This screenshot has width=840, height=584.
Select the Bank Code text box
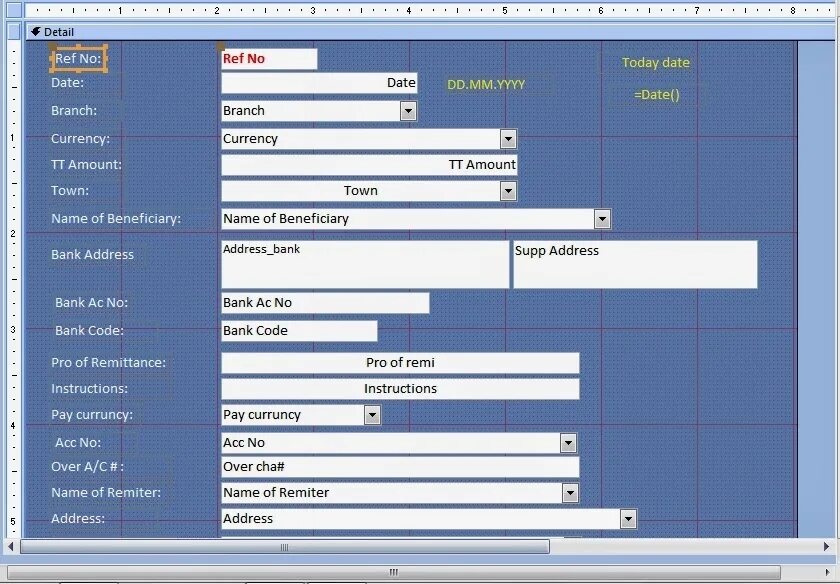(x=299, y=331)
